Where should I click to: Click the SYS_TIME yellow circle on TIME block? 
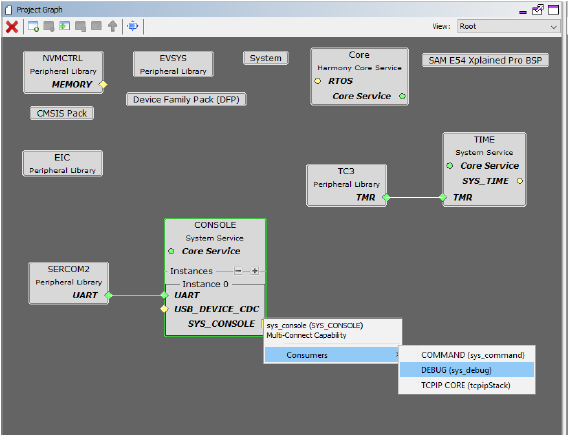(x=520, y=181)
